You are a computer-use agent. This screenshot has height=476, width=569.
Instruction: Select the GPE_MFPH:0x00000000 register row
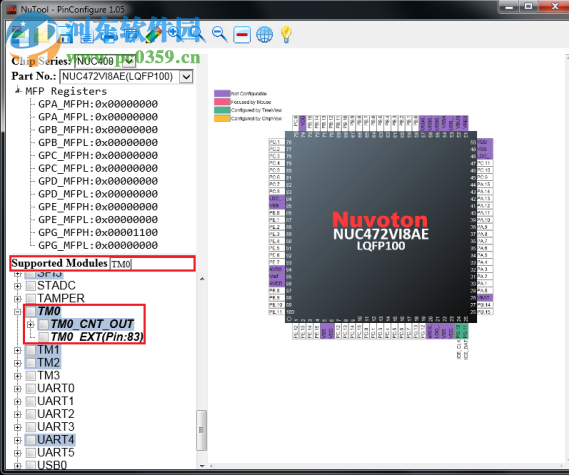pos(98,207)
